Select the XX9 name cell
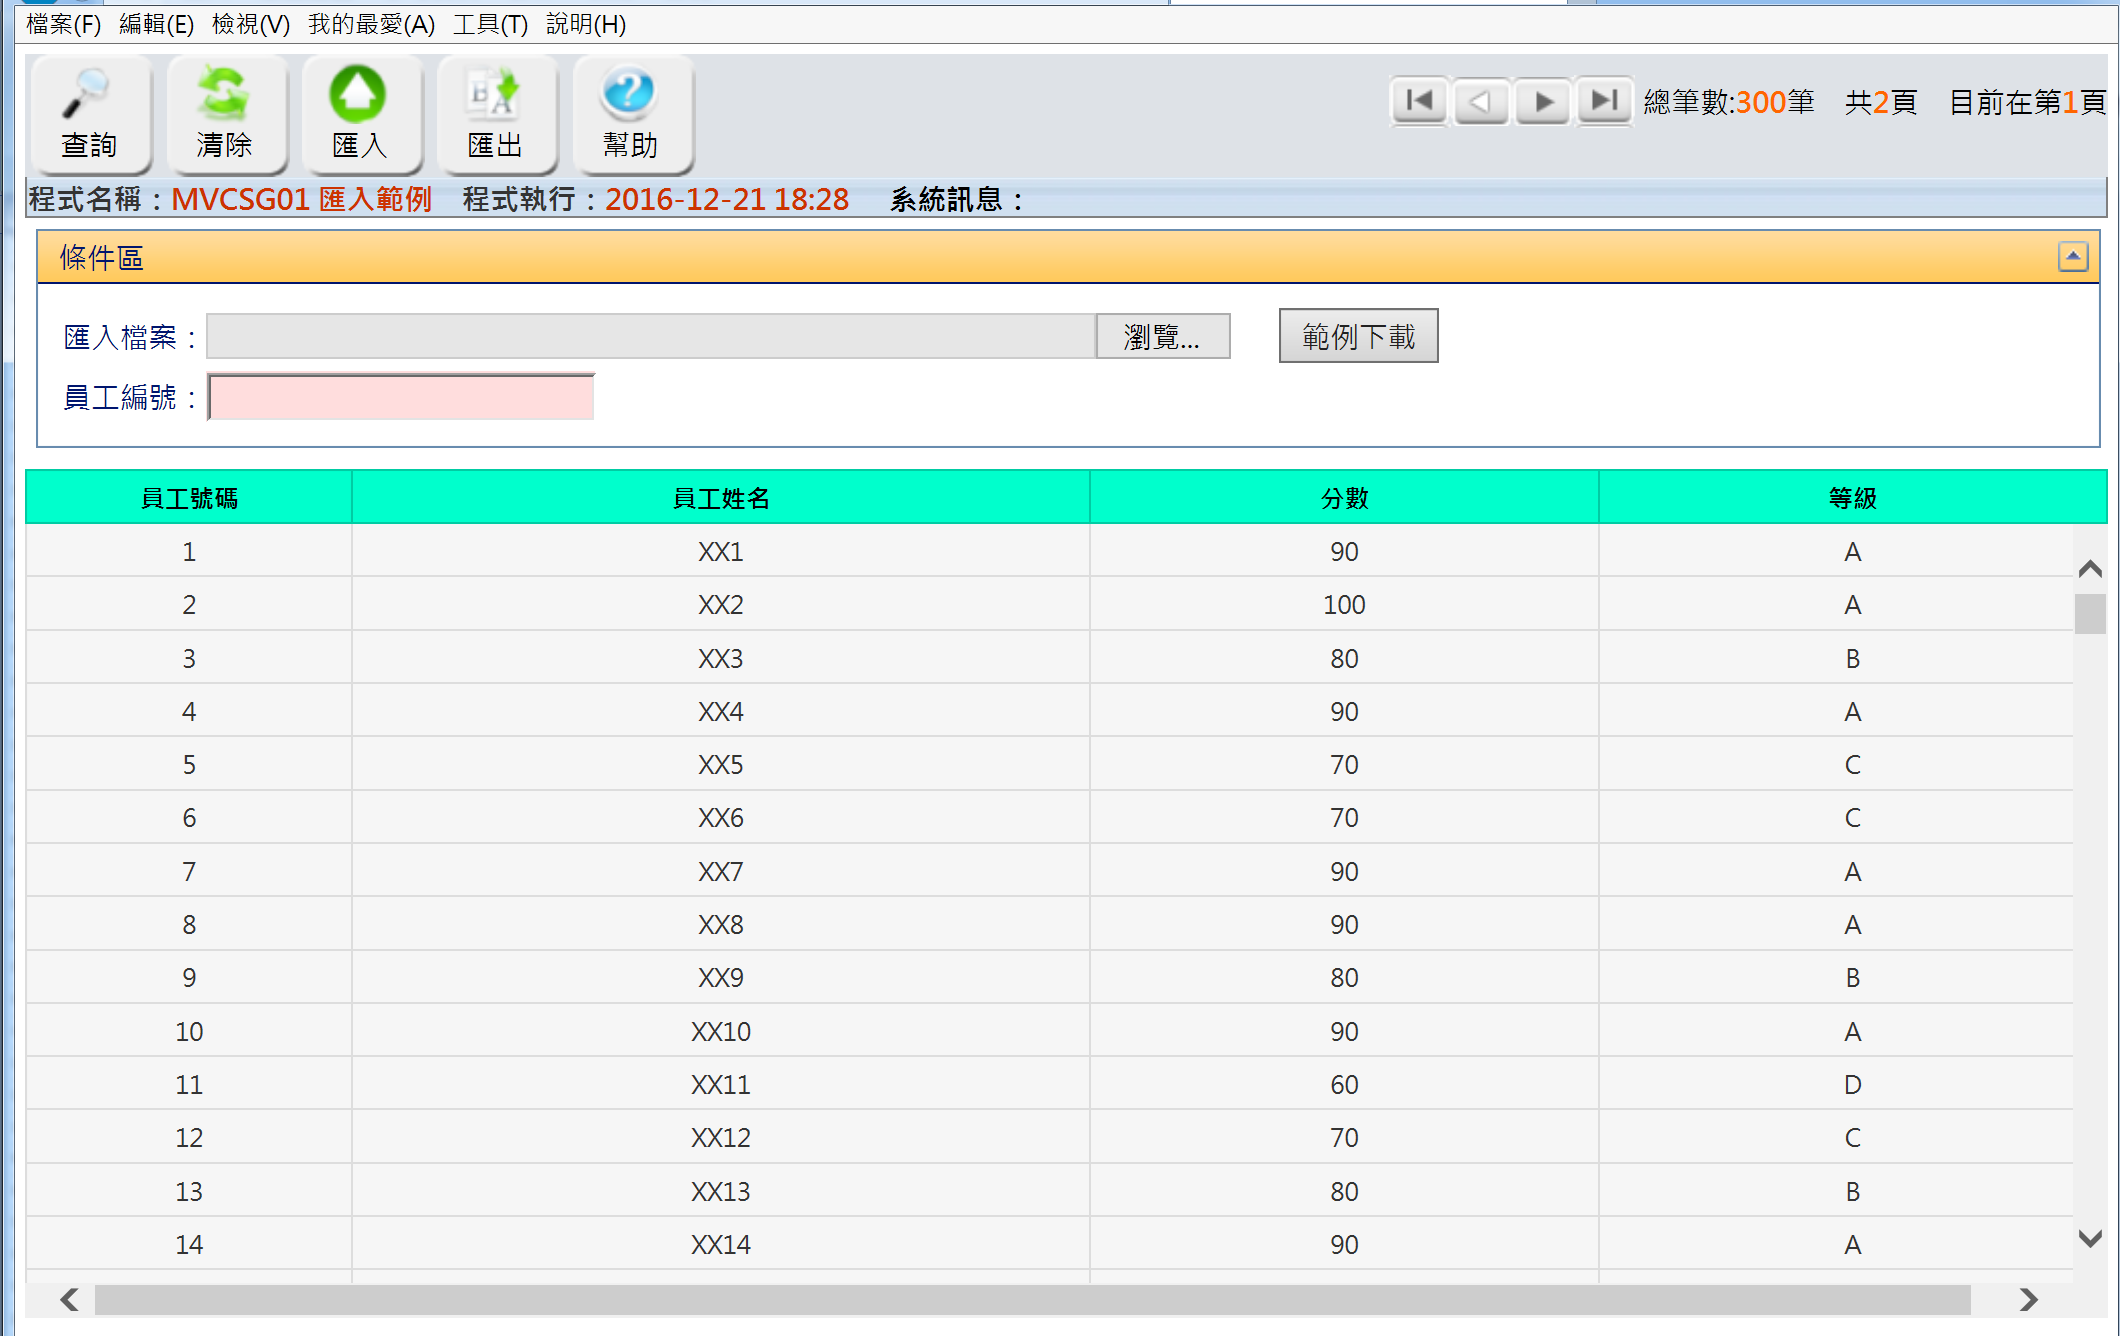Image resolution: width=2120 pixels, height=1336 pixels. [721, 977]
